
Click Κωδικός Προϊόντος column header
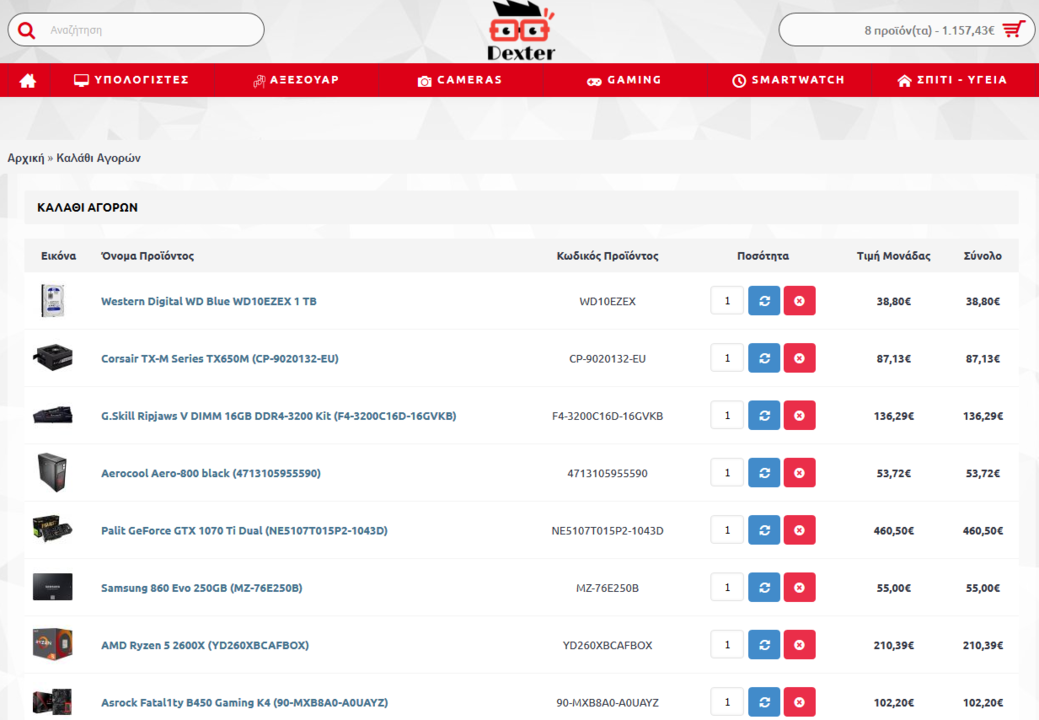point(607,256)
